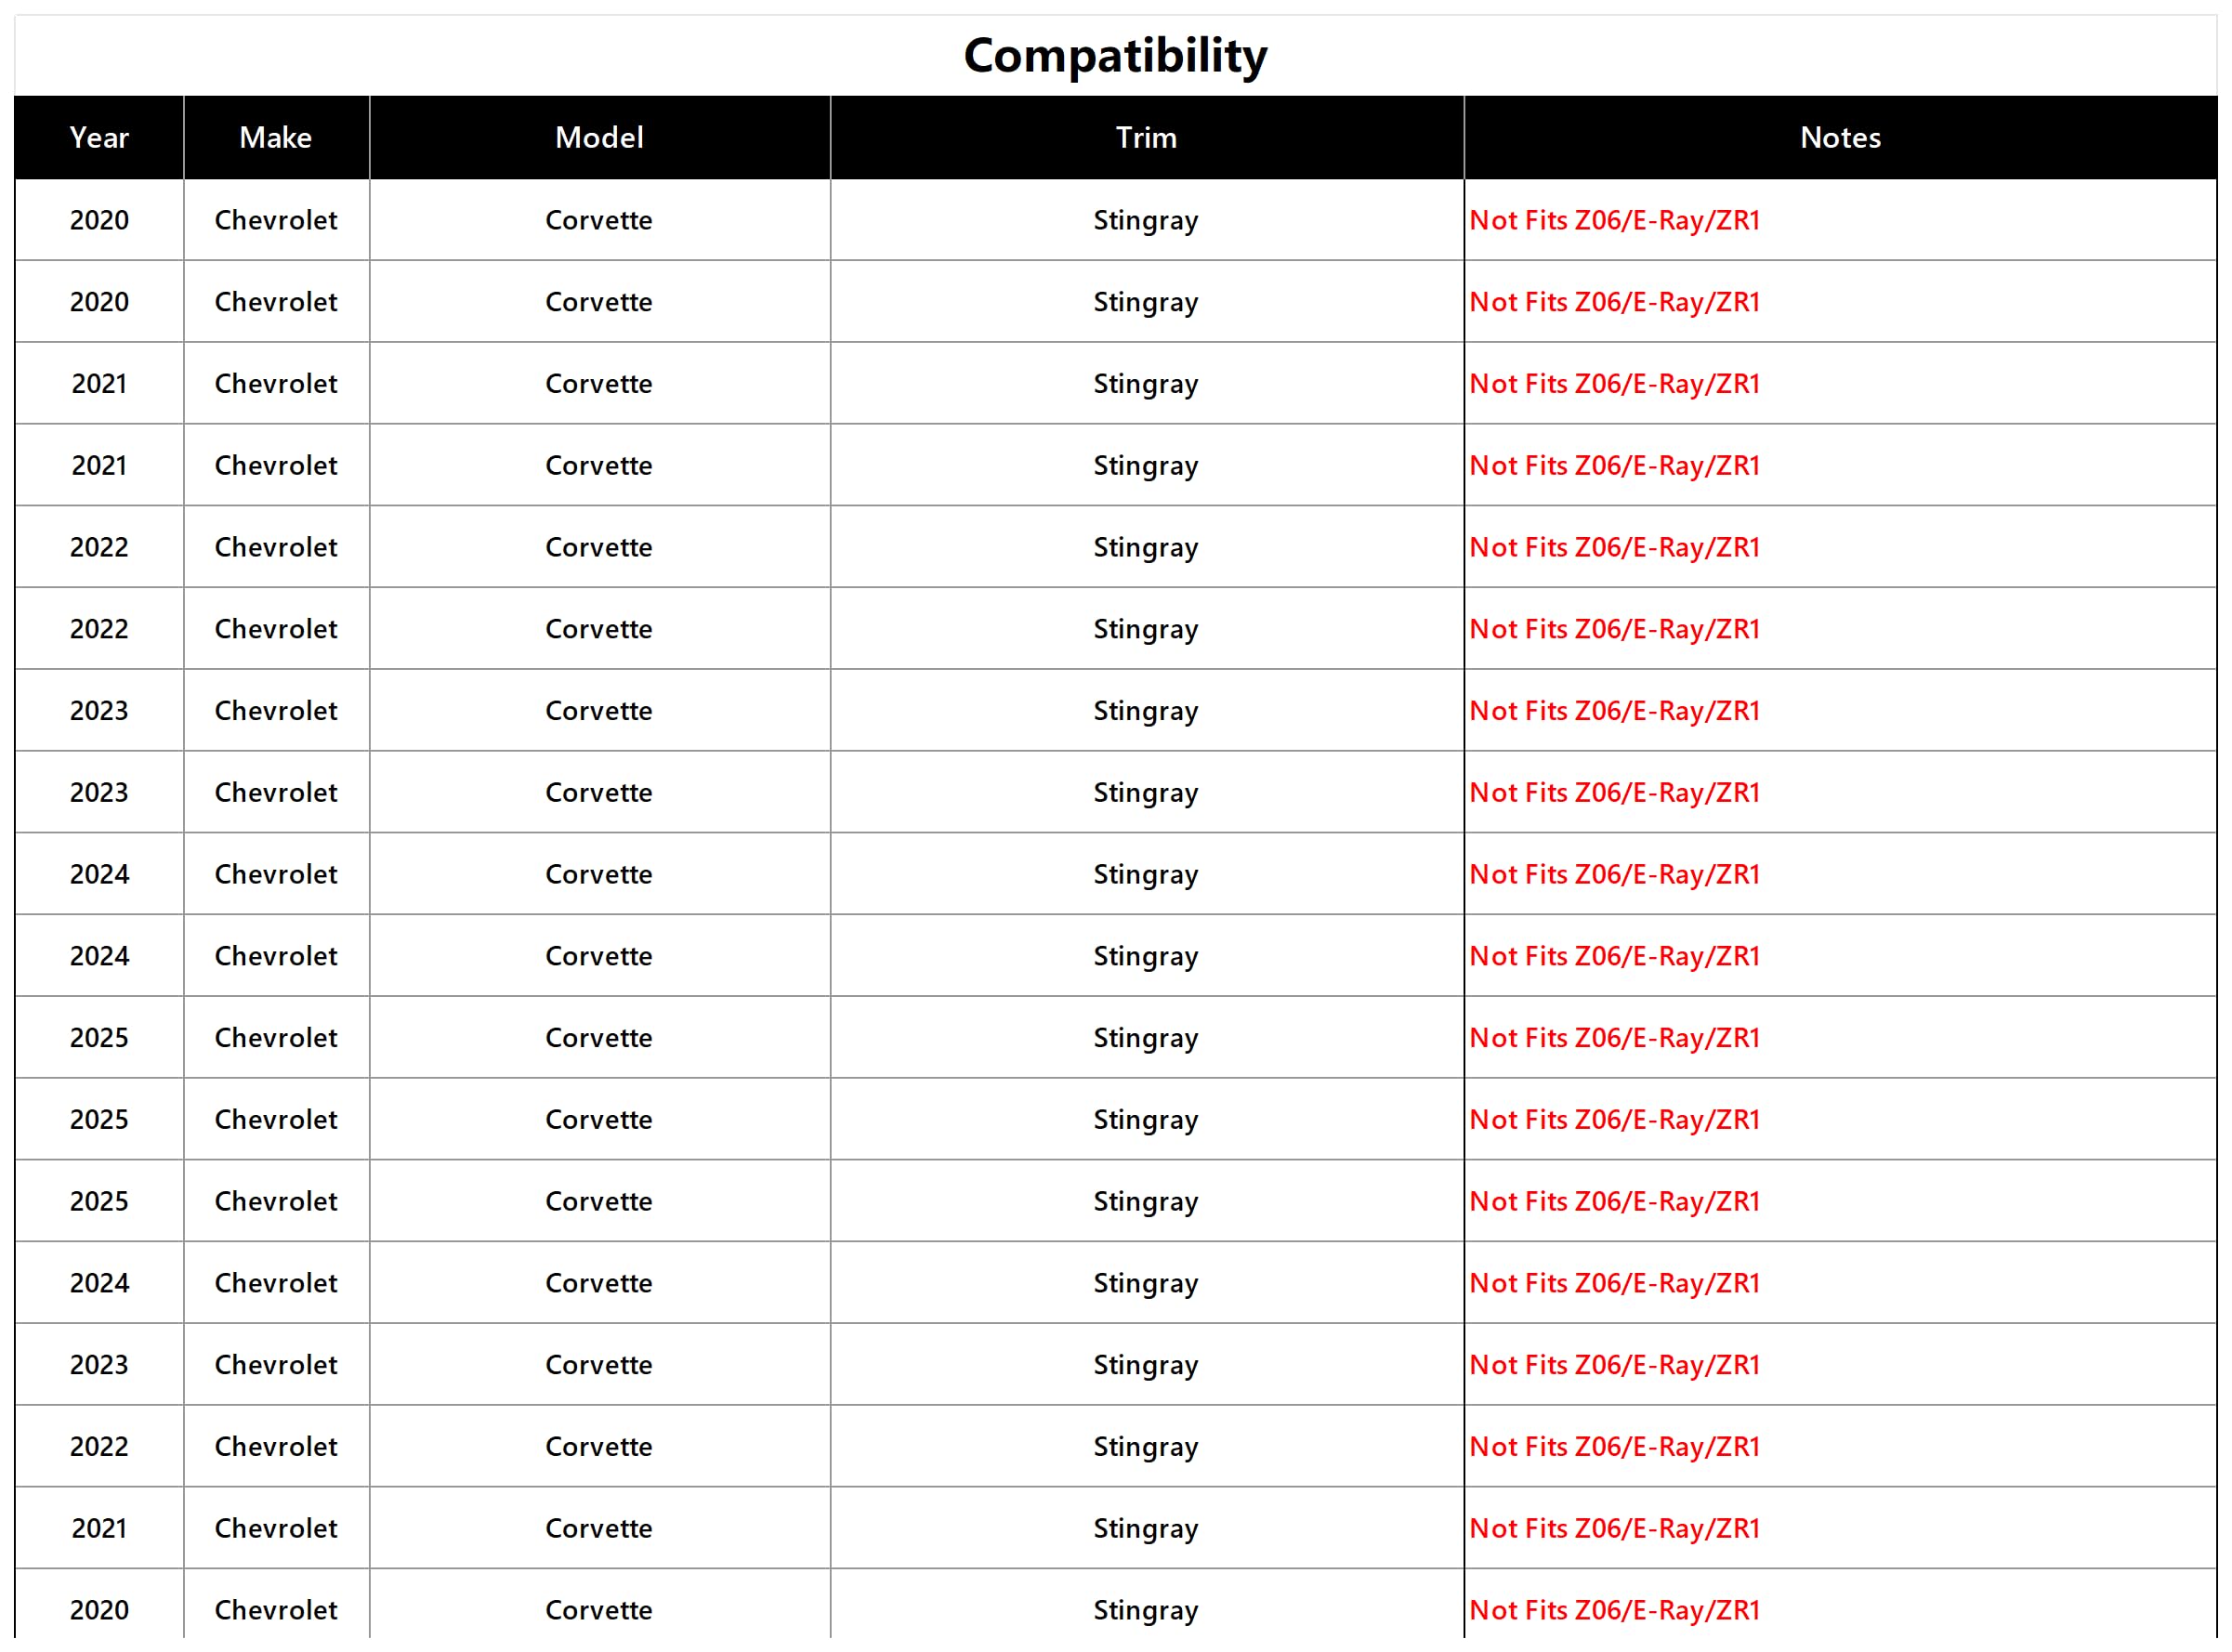Select the first 2021 year cell
2232x1652 pixels.
coord(99,384)
